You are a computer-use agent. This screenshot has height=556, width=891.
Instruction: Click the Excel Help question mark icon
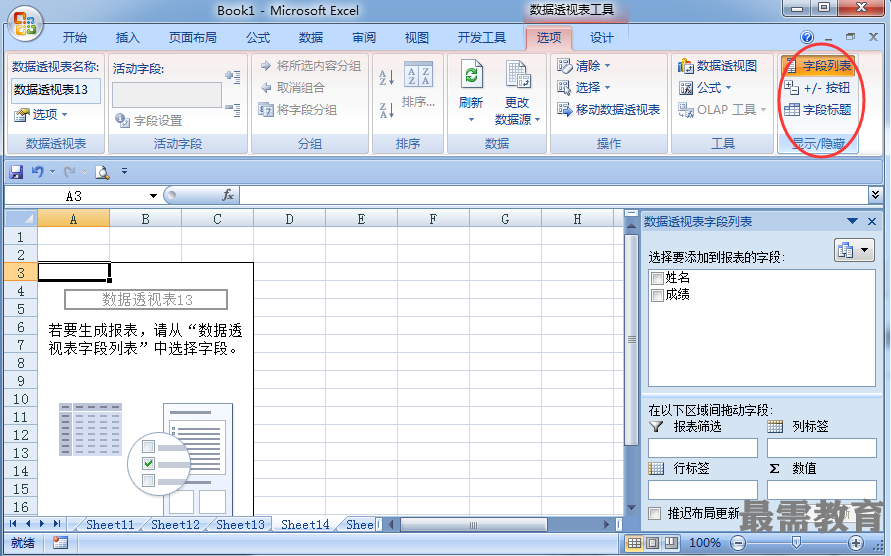(x=807, y=37)
